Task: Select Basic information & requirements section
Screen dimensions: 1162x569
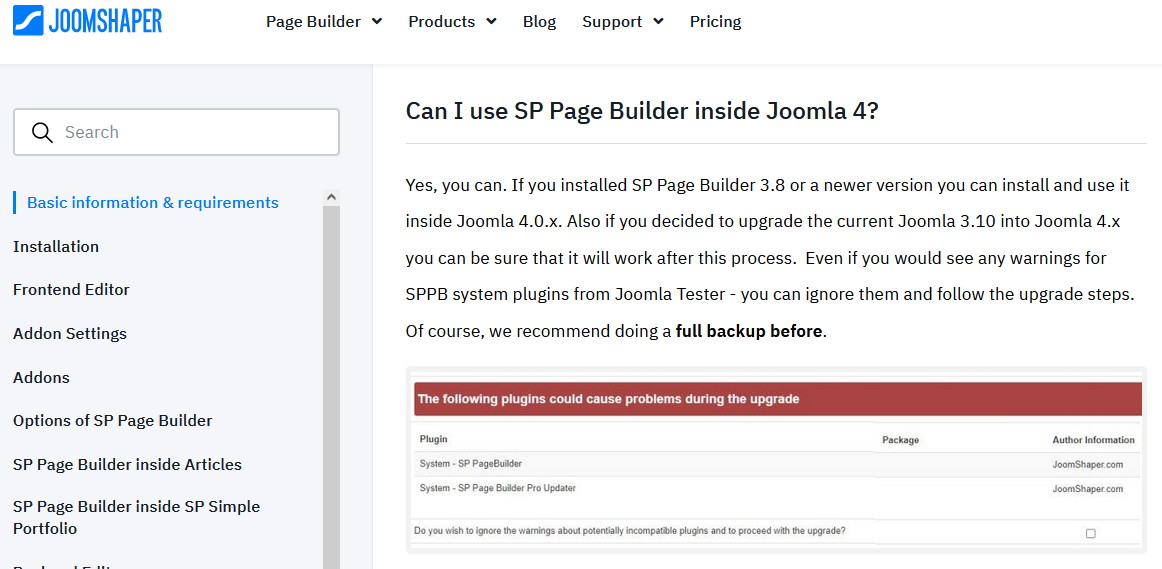Action: tap(152, 202)
